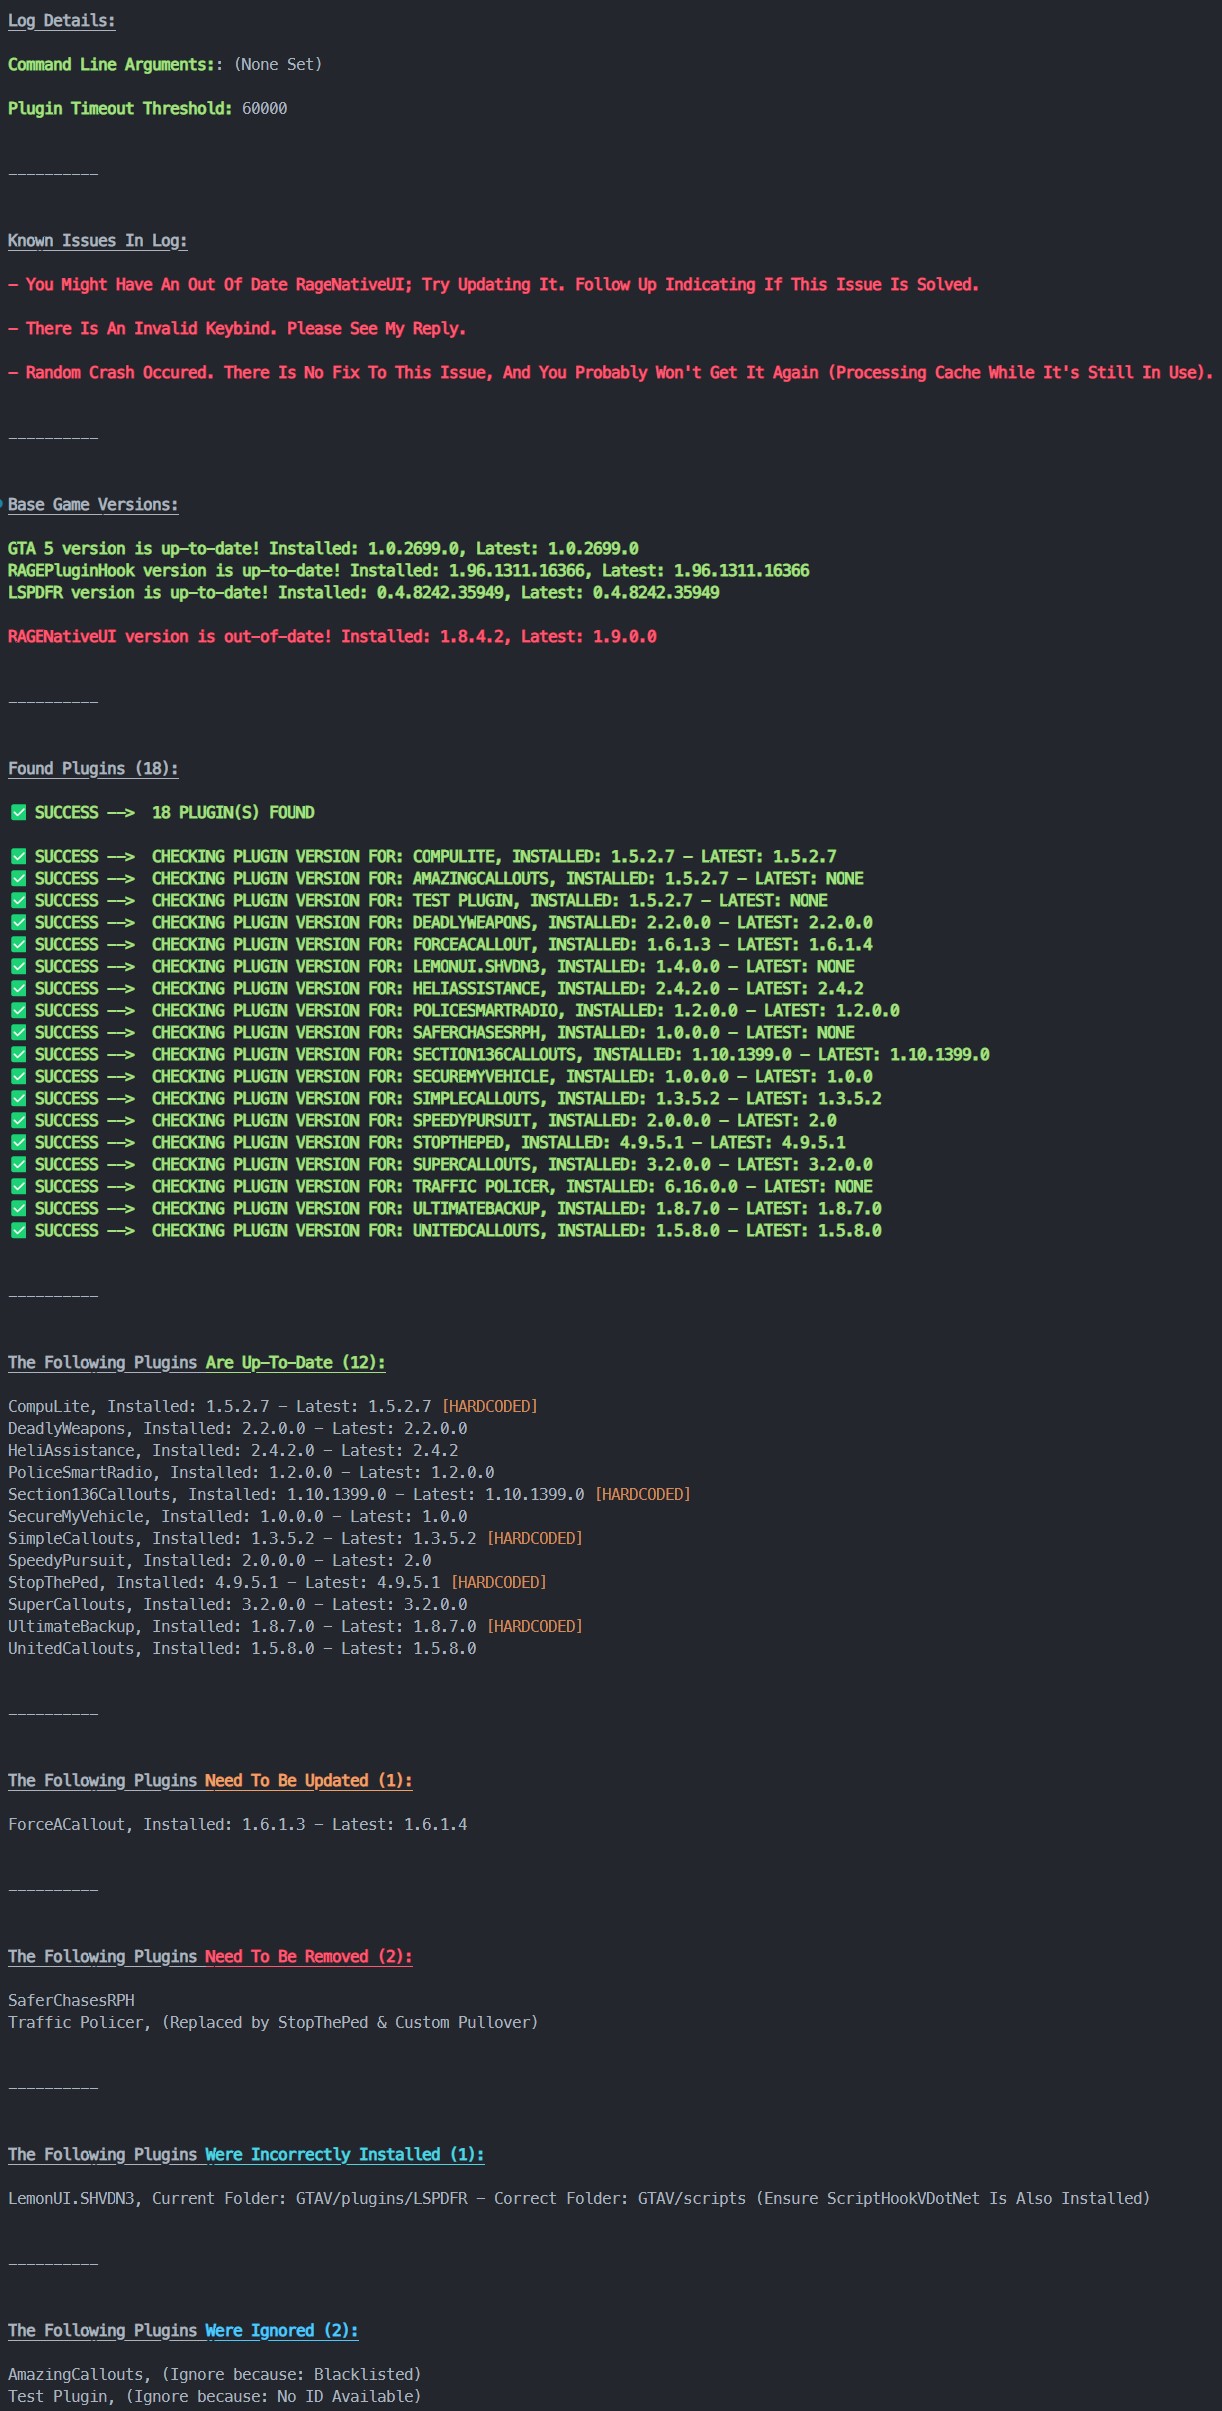Click the 'LemonUI.SHVDN3, Current Folder' line
This screenshot has width=1222, height=2411.
[579, 2199]
